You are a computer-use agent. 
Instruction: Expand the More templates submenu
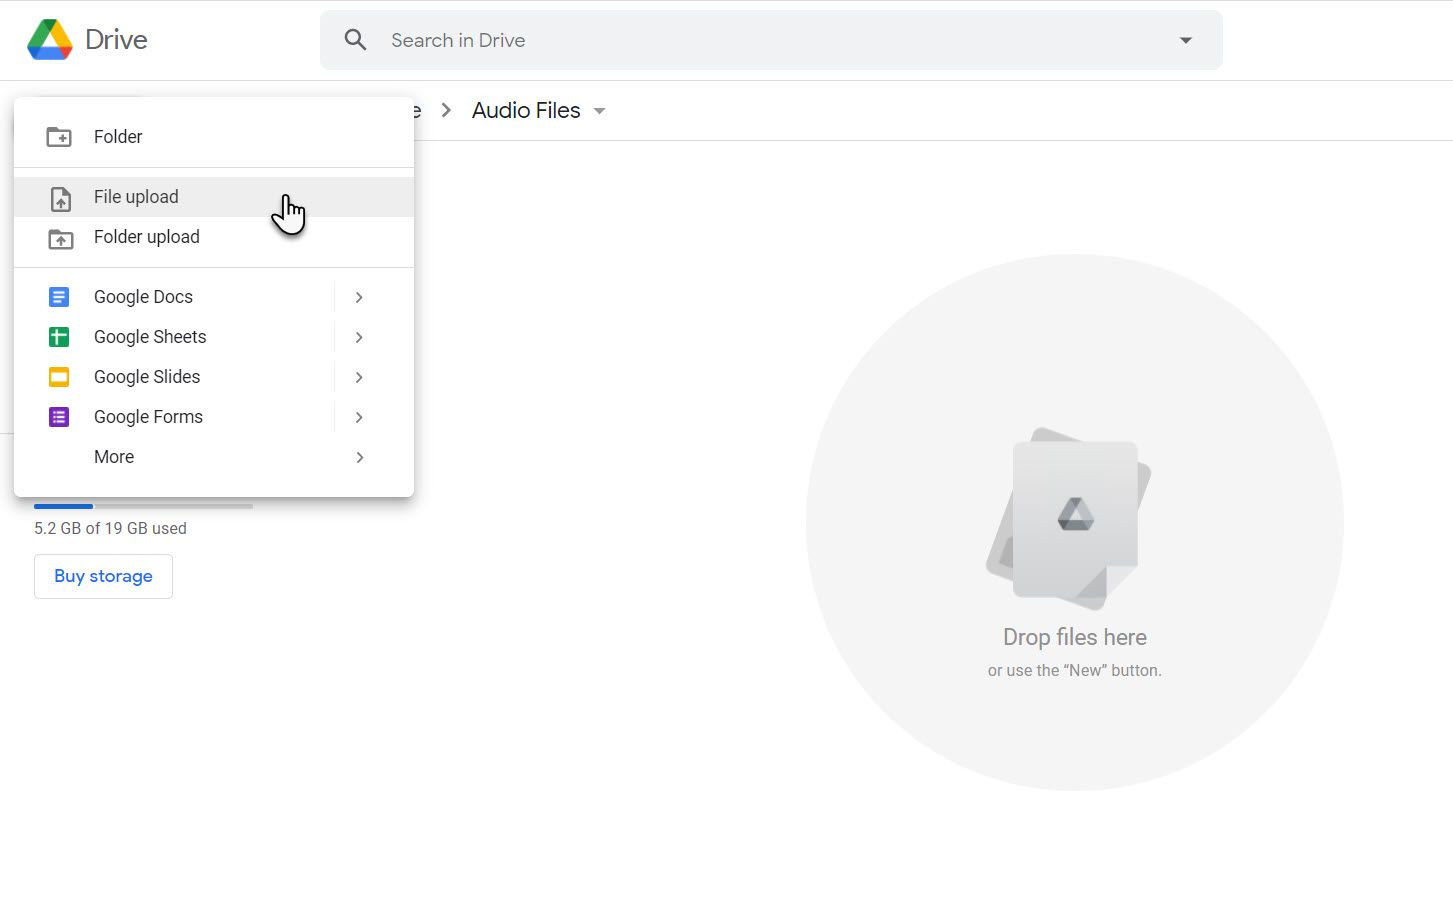[x=359, y=457]
